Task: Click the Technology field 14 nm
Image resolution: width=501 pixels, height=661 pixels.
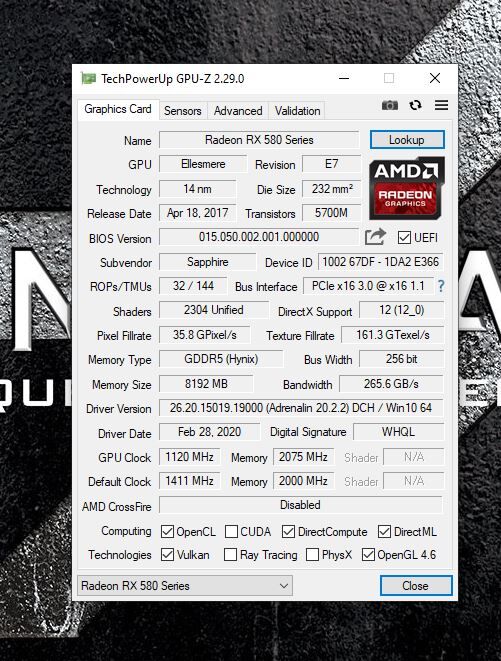Action: [197, 189]
